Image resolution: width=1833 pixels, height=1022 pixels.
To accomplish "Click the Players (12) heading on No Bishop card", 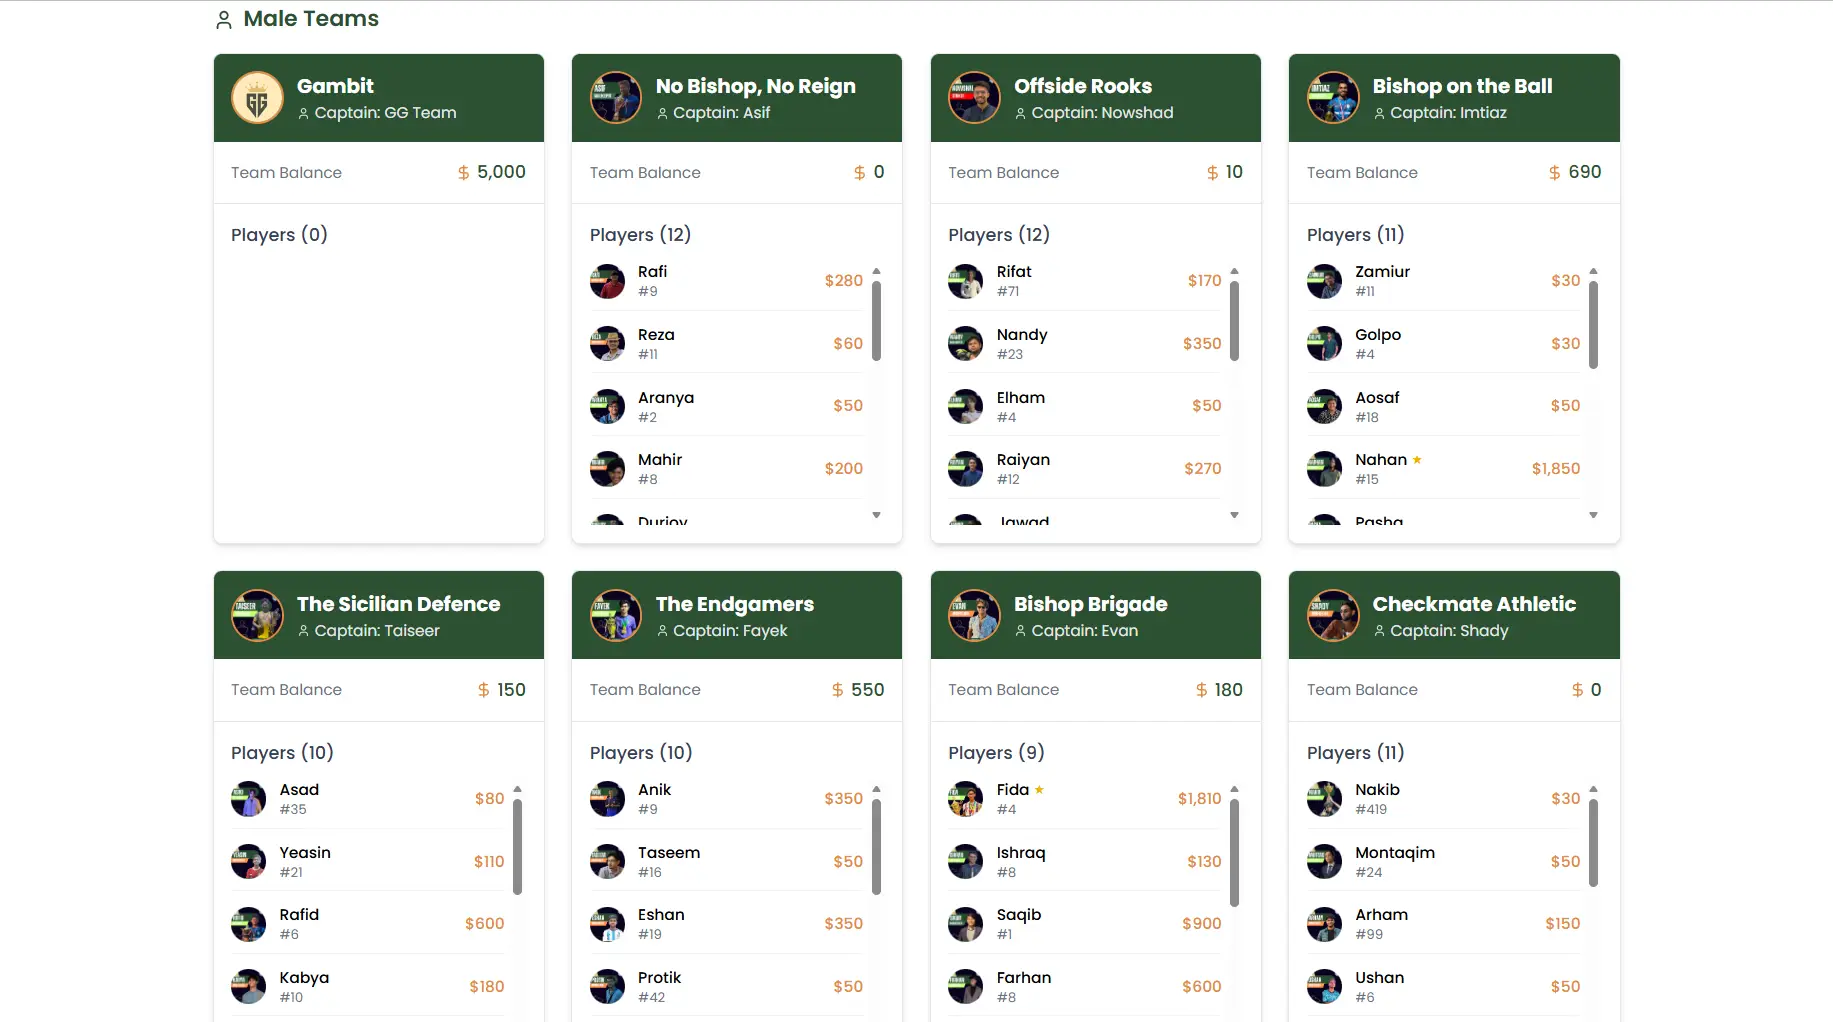I will (641, 234).
